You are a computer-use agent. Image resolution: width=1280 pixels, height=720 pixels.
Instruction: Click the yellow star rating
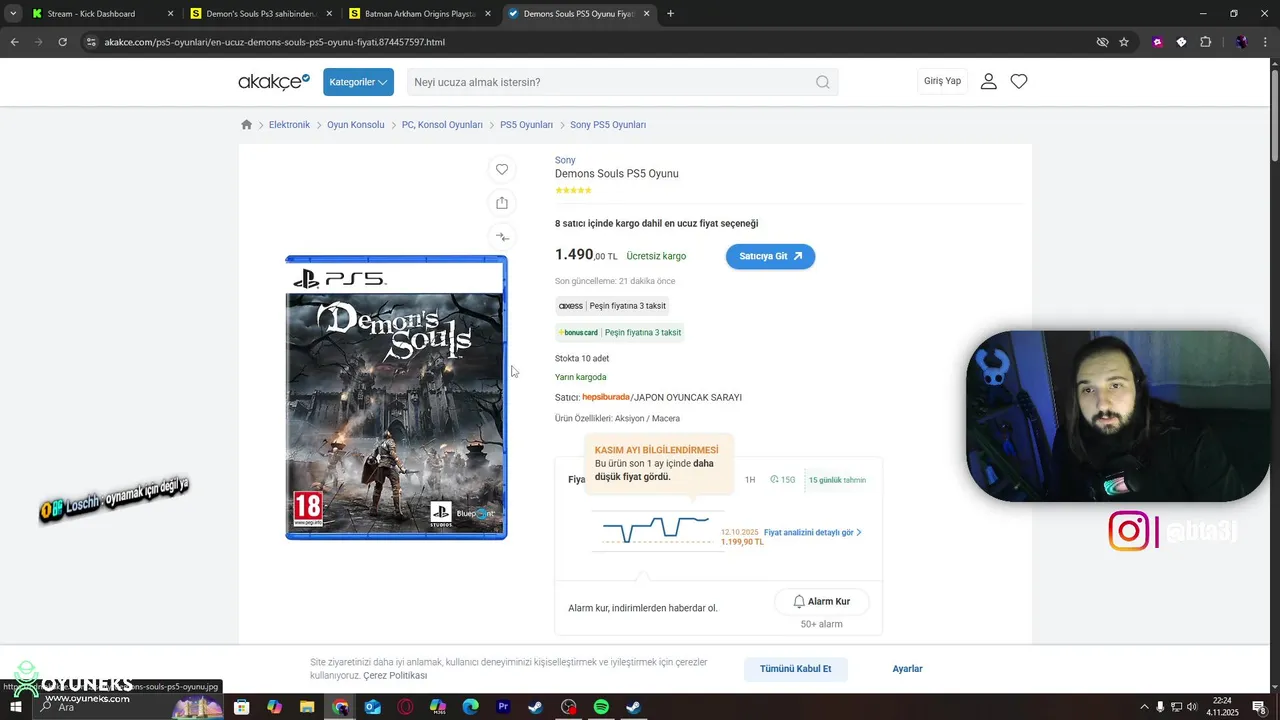pos(573,190)
